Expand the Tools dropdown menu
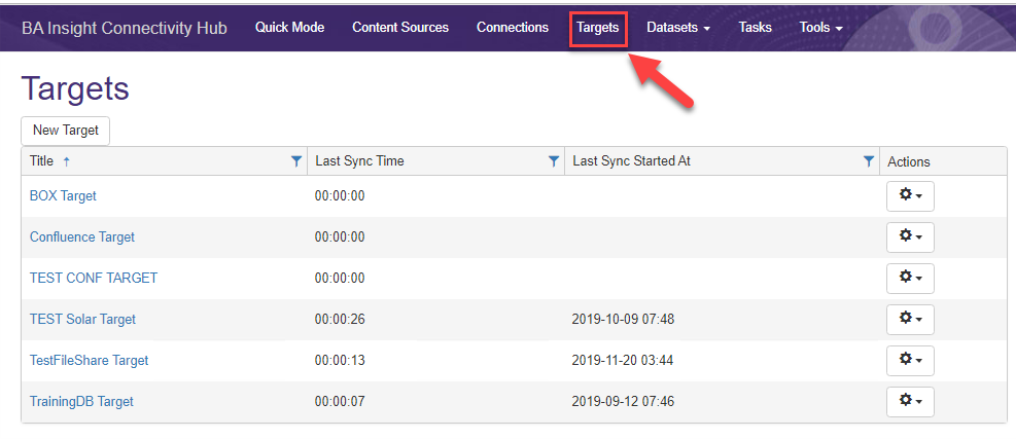 point(820,28)
